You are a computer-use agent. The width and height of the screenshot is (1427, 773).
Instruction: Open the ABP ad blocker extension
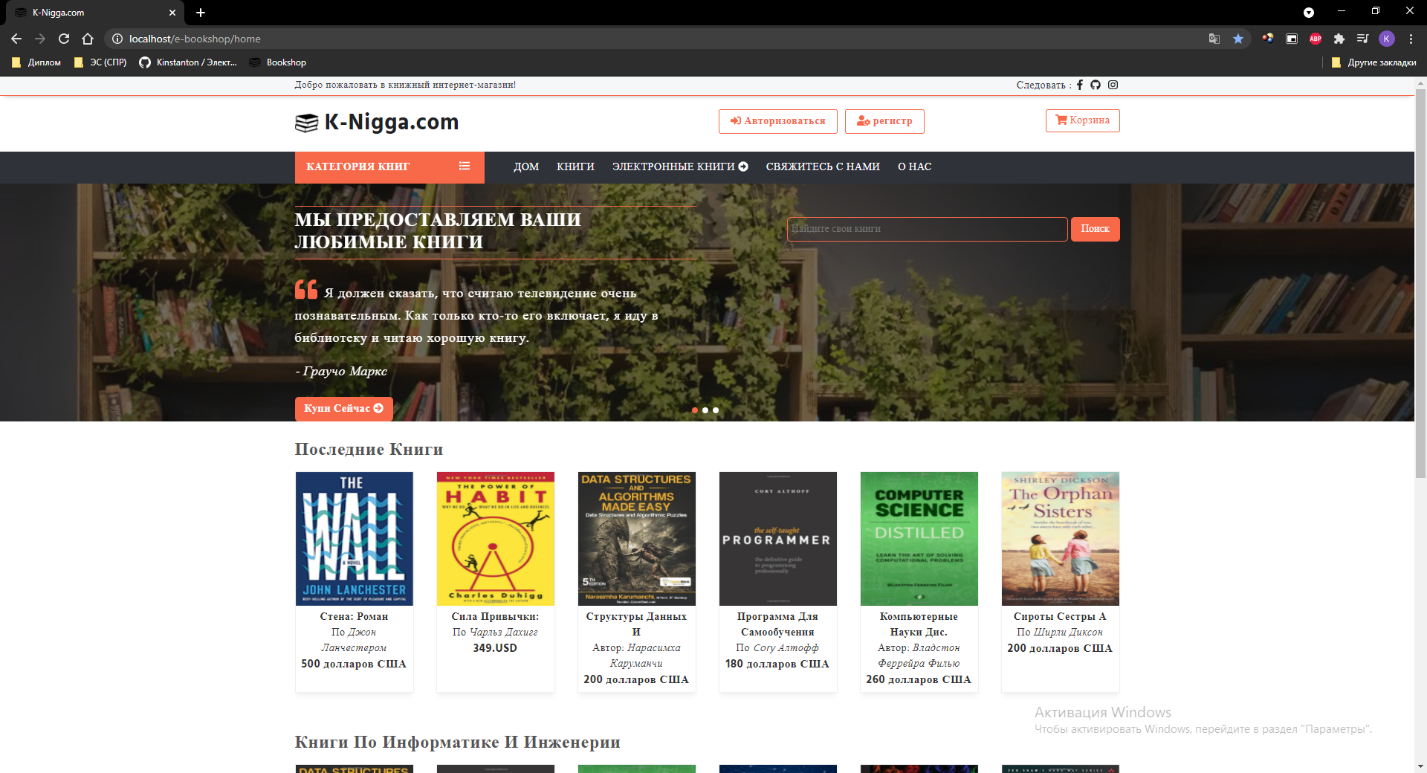coord(1316,39)
